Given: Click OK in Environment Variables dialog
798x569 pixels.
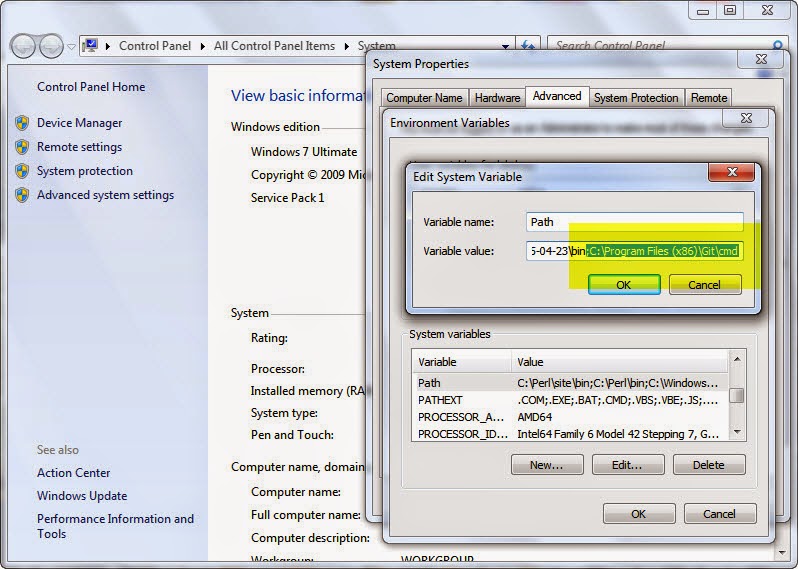Looking at the screenshot, I should click(639, 514).
